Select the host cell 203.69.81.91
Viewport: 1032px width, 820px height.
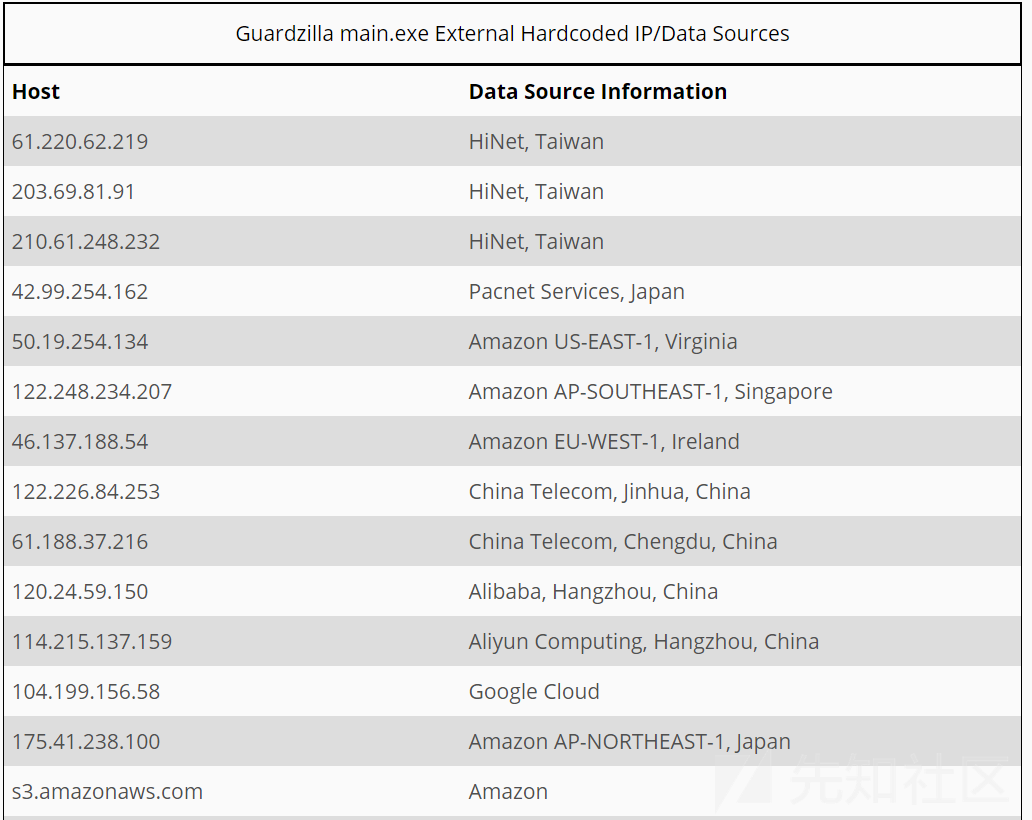coord(73,192)
